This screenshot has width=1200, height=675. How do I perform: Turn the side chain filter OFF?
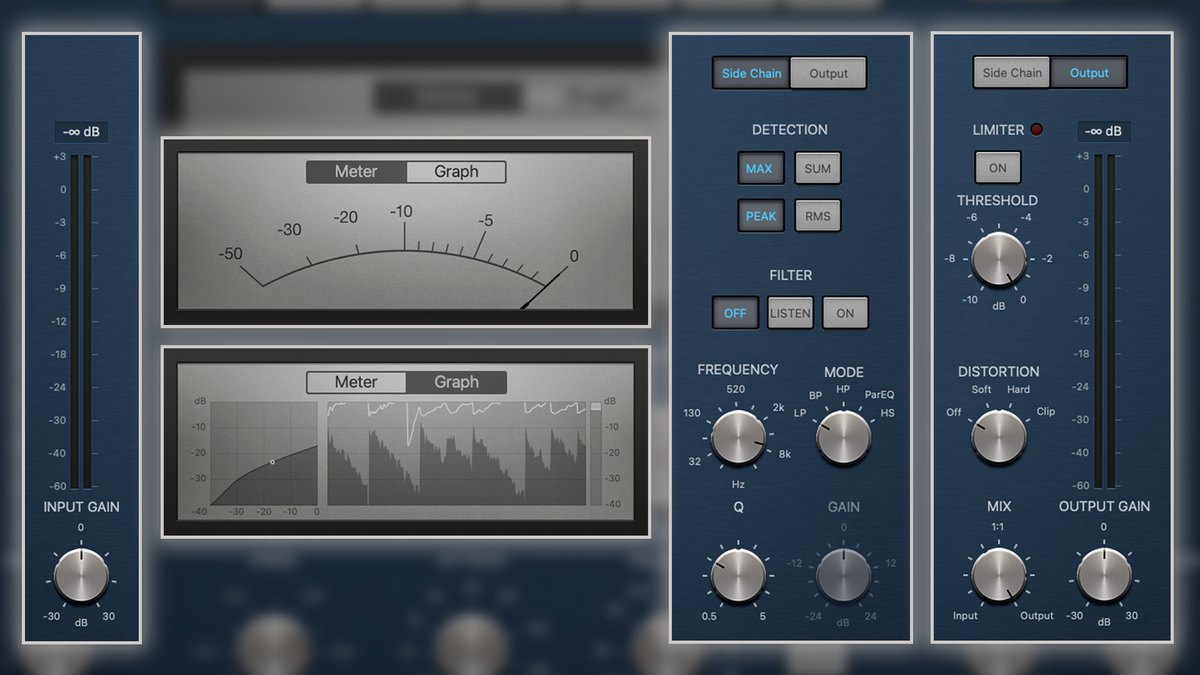coord(735,312)
